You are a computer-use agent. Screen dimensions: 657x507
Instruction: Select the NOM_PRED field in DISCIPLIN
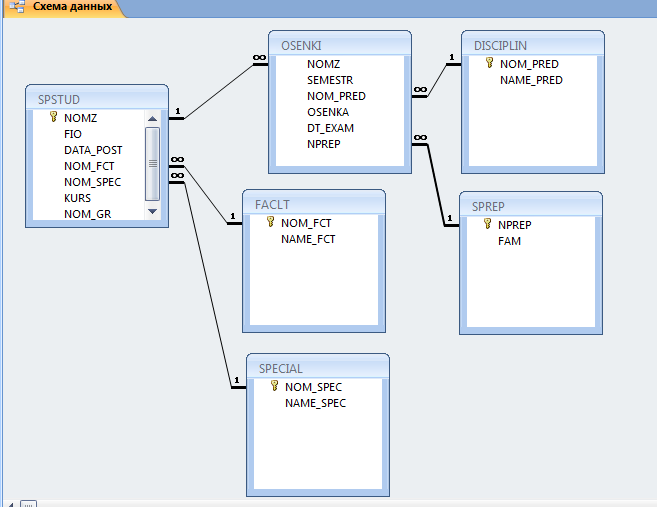529,64
